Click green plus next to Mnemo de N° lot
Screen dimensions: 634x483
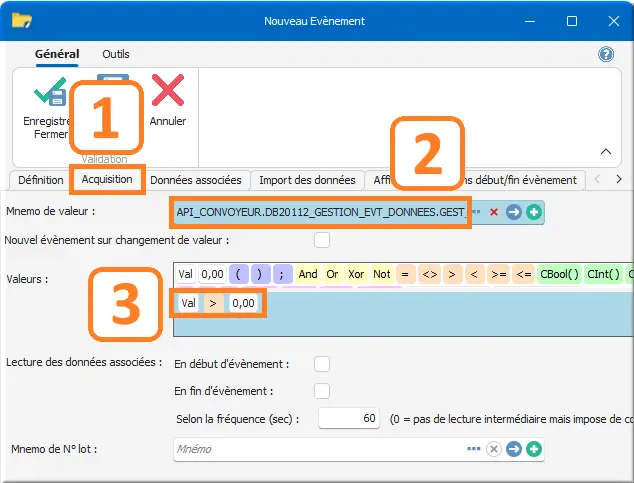[534, 449]
